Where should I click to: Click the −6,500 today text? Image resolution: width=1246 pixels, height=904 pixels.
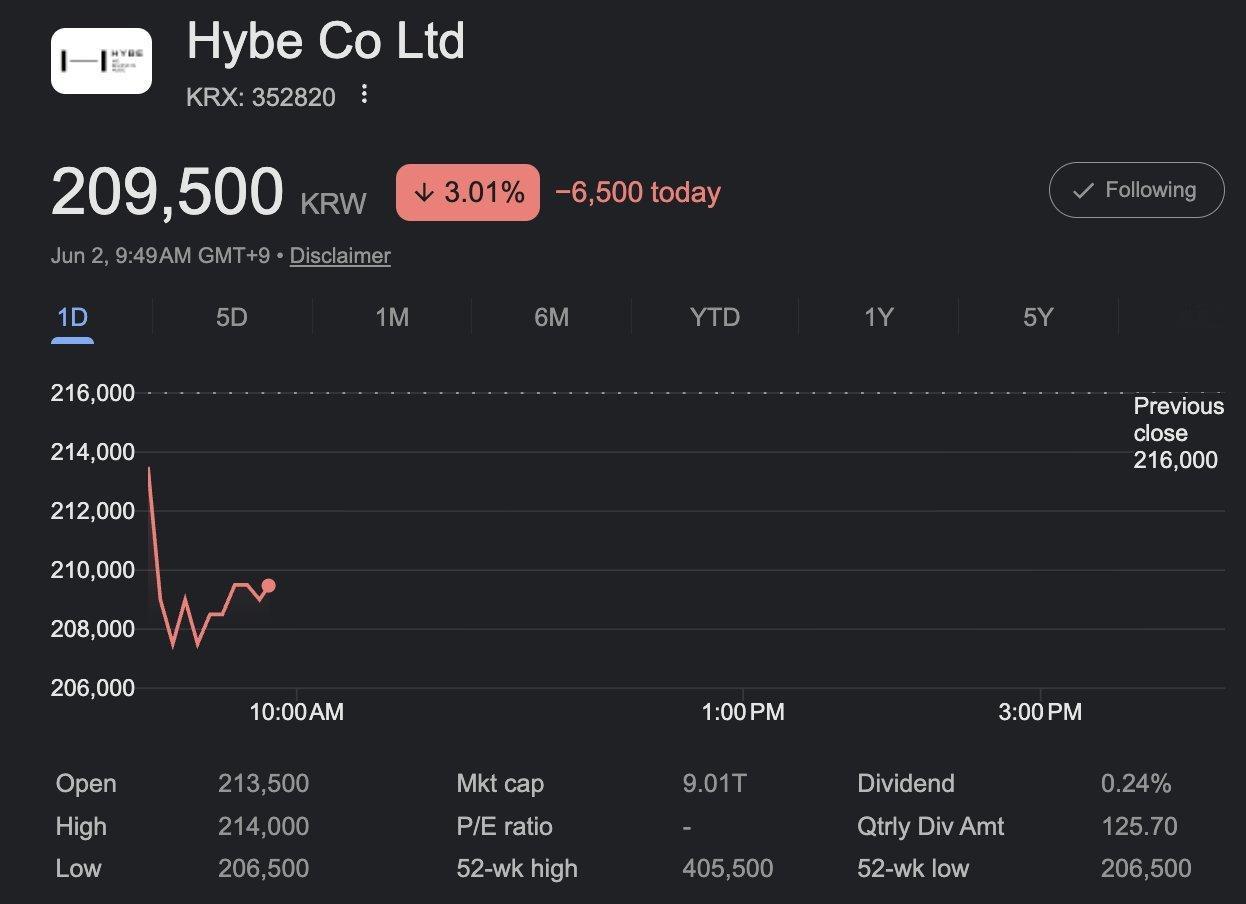click(637, 192)
